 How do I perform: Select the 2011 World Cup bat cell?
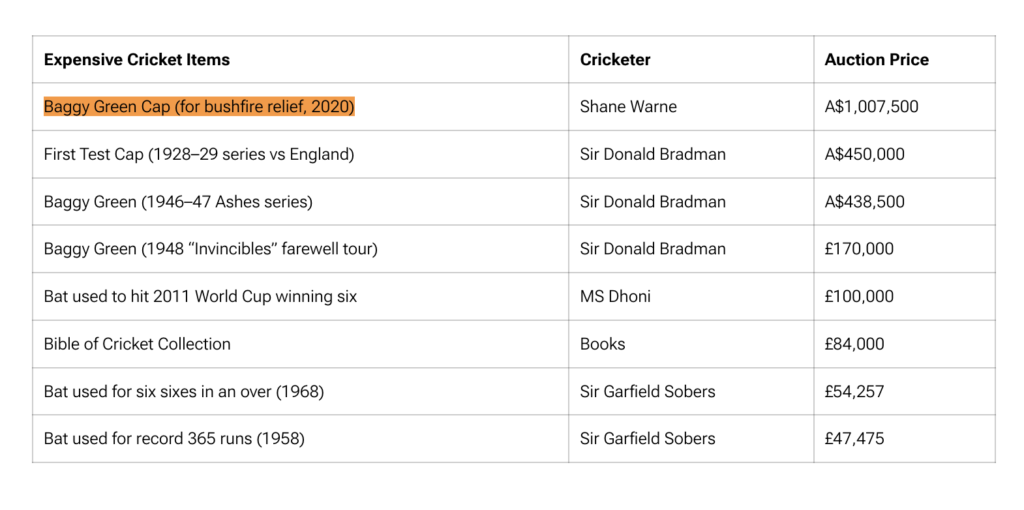[200, 297]
